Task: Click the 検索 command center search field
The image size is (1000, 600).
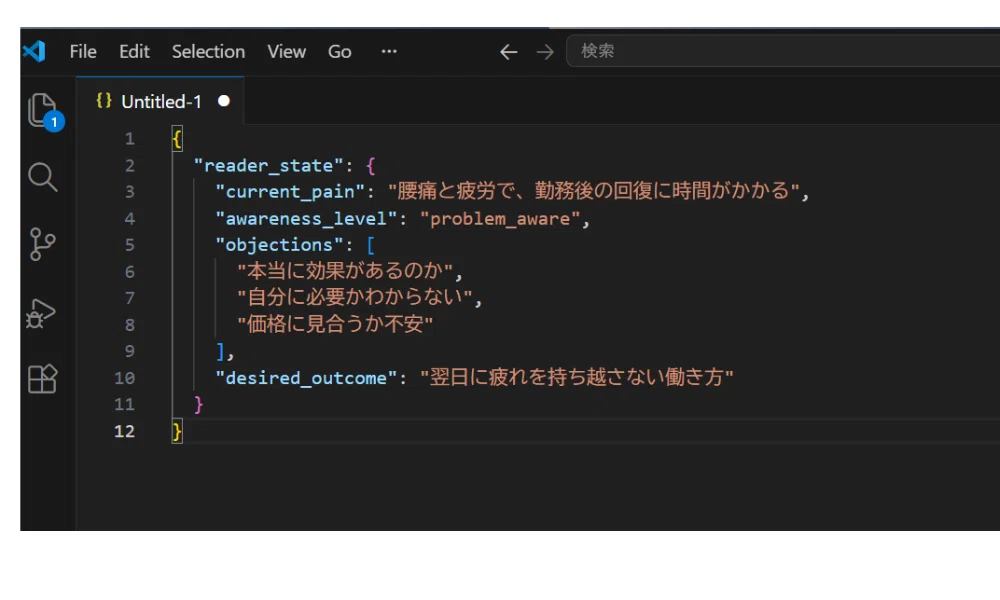Action: click(x=783, y=51)
